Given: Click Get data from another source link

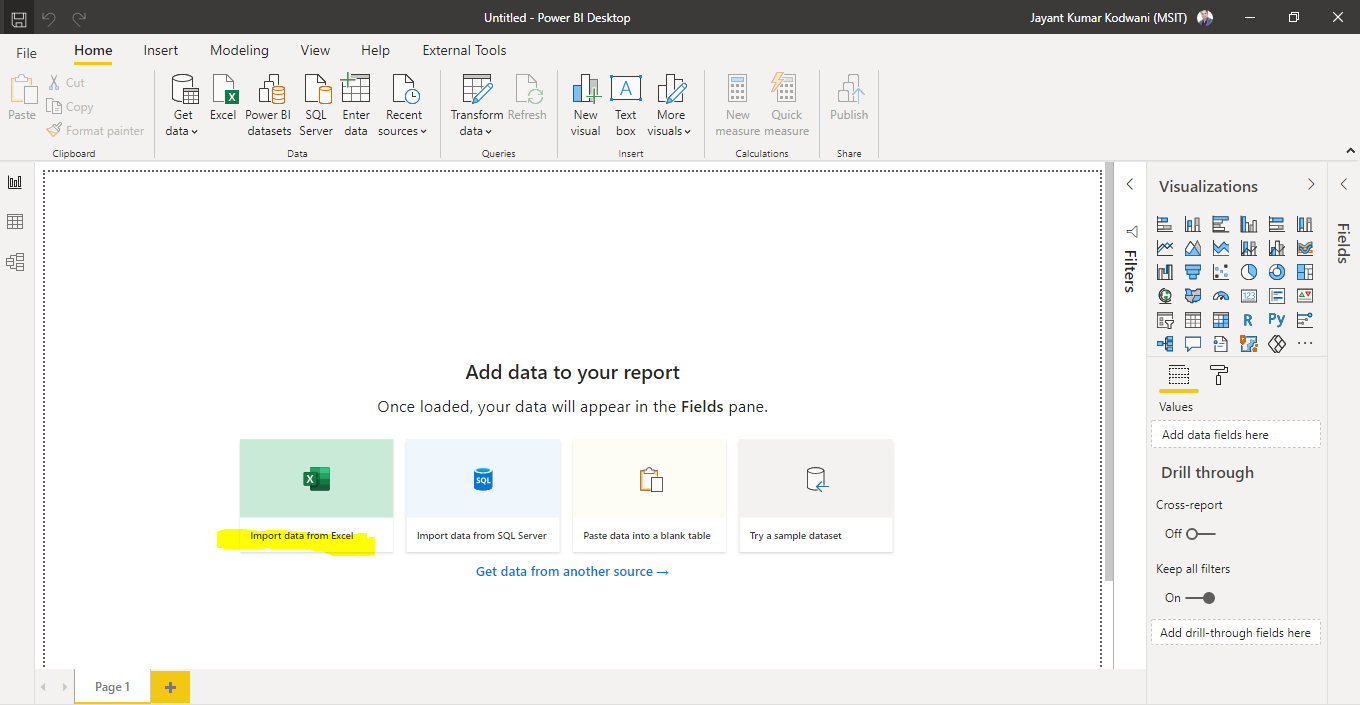Looking at the screenshot, I should click(x=572, y=572).
